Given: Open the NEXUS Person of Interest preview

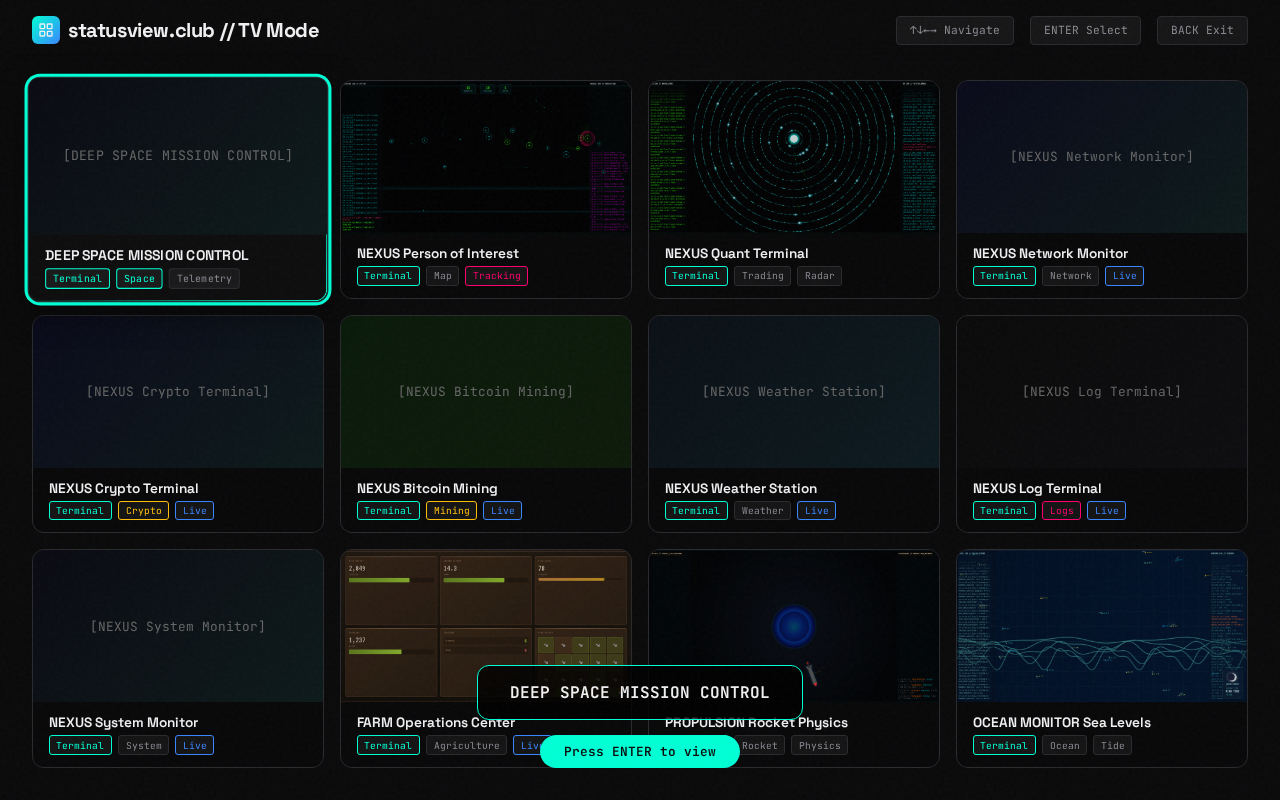Looking at the screenshot, I should coord(486,157).
